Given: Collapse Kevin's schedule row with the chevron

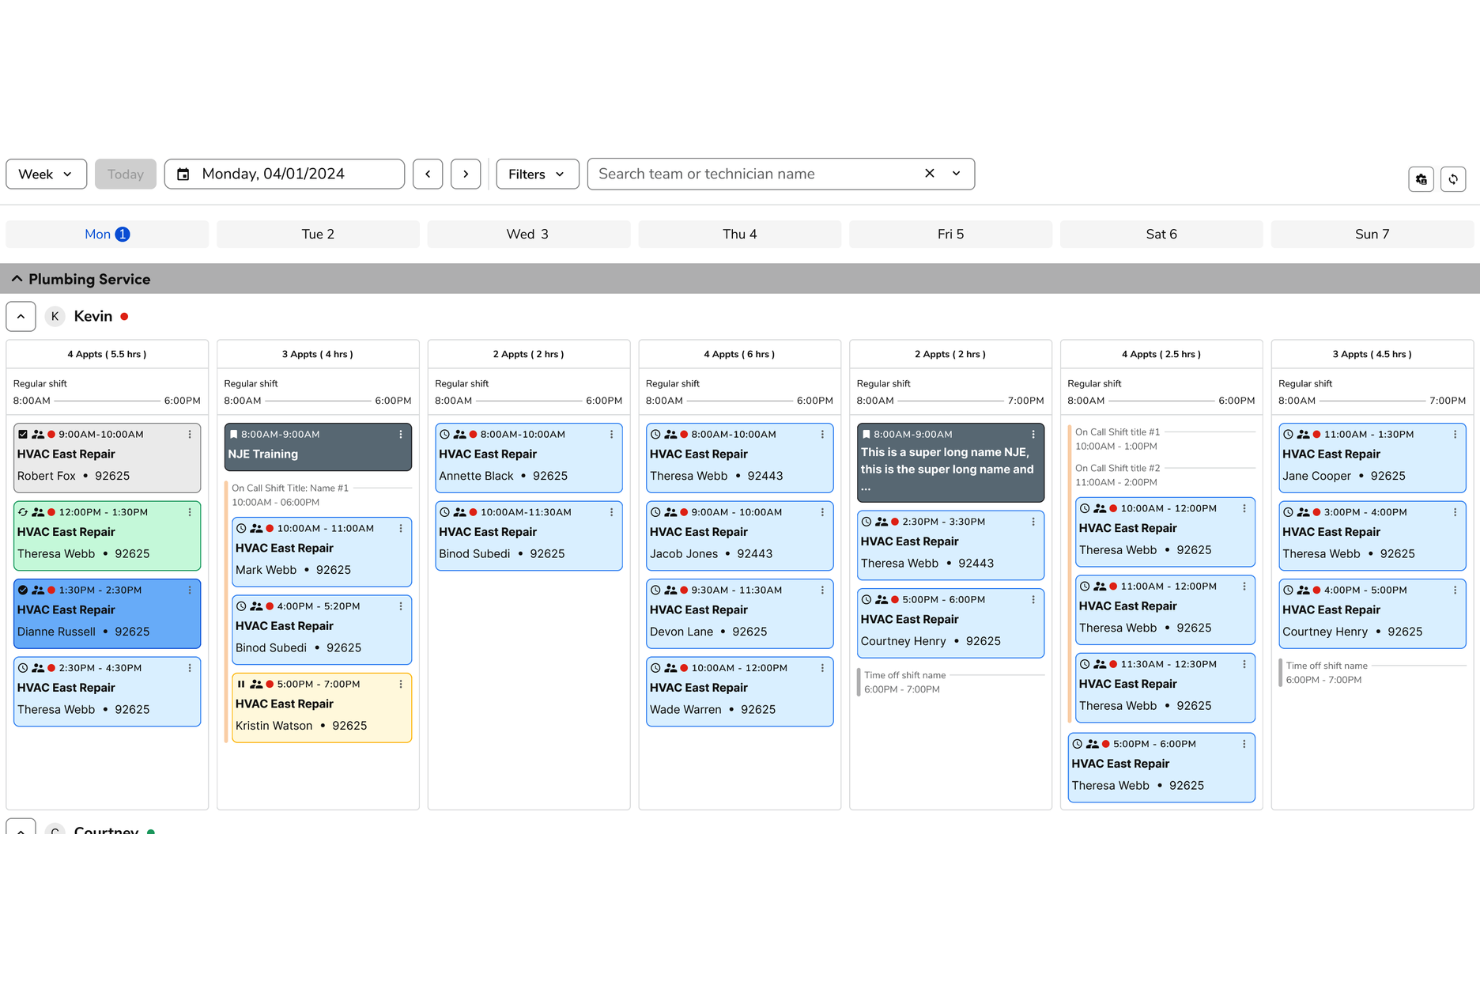Looking at the screenshot, I should click(21, 316).
